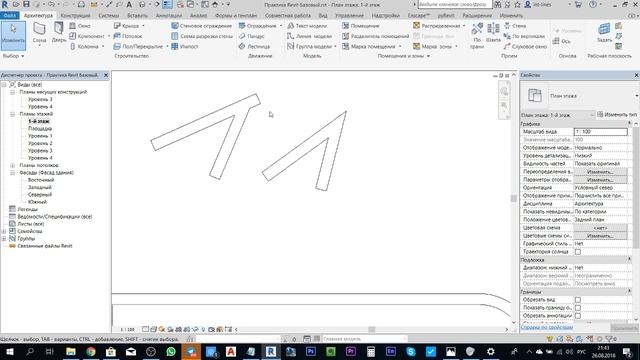
Task: Switch to the Конструкция ribbon tab
Action: [76, 16]
